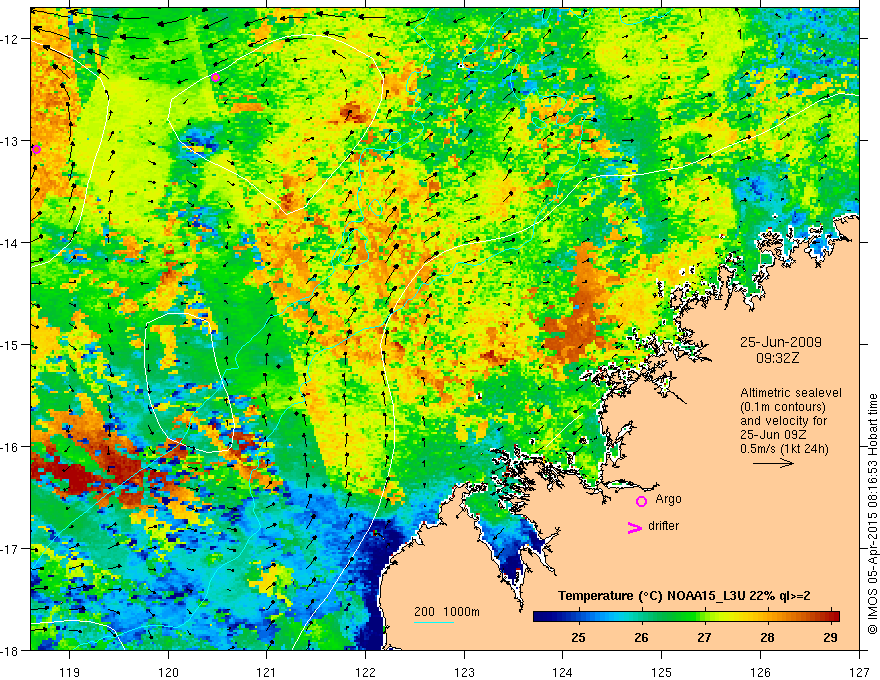Click the '0.5m/s (1kt 24h)' label
The image size is (880, 680).
click(785, 449)
